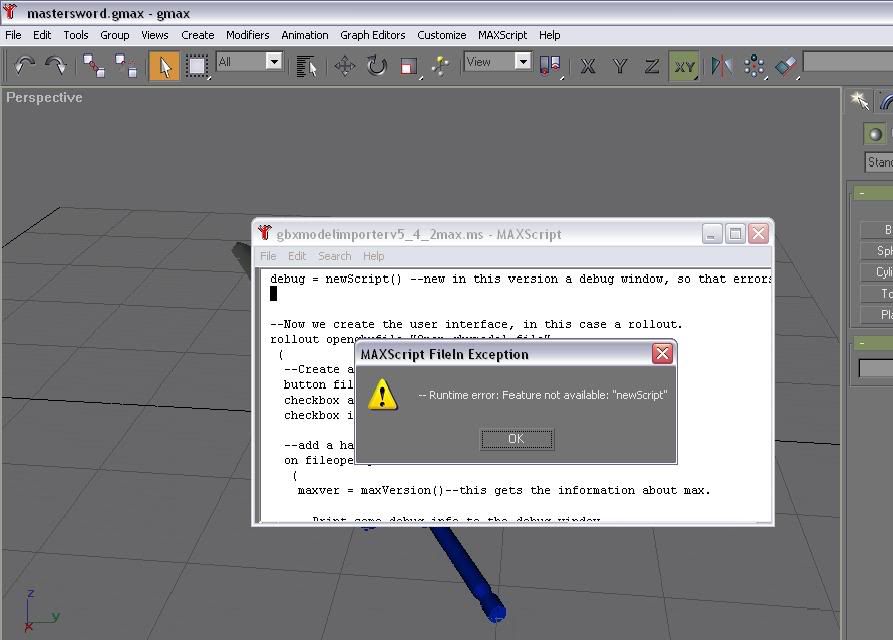Click the Align tool icon
The width and height of the screenshot is (893, 640).
[786, 66]
